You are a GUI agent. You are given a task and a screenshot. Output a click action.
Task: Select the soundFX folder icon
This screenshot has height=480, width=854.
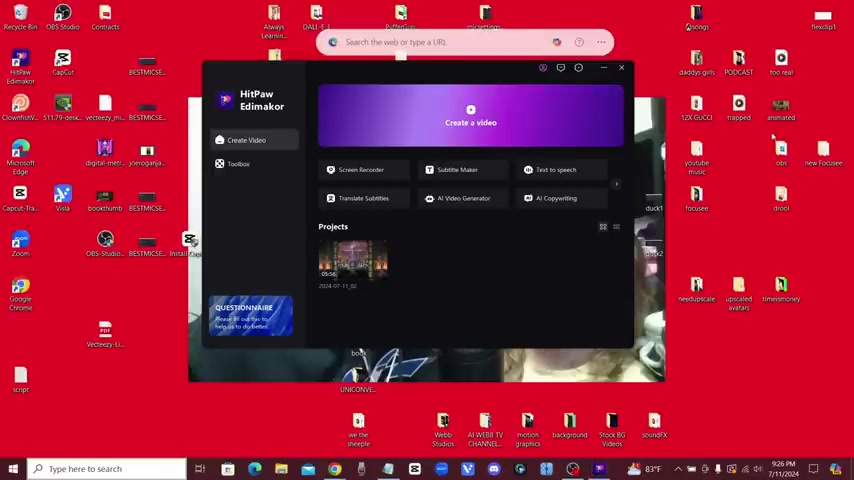pyautogui.click(x=654, y=425)
